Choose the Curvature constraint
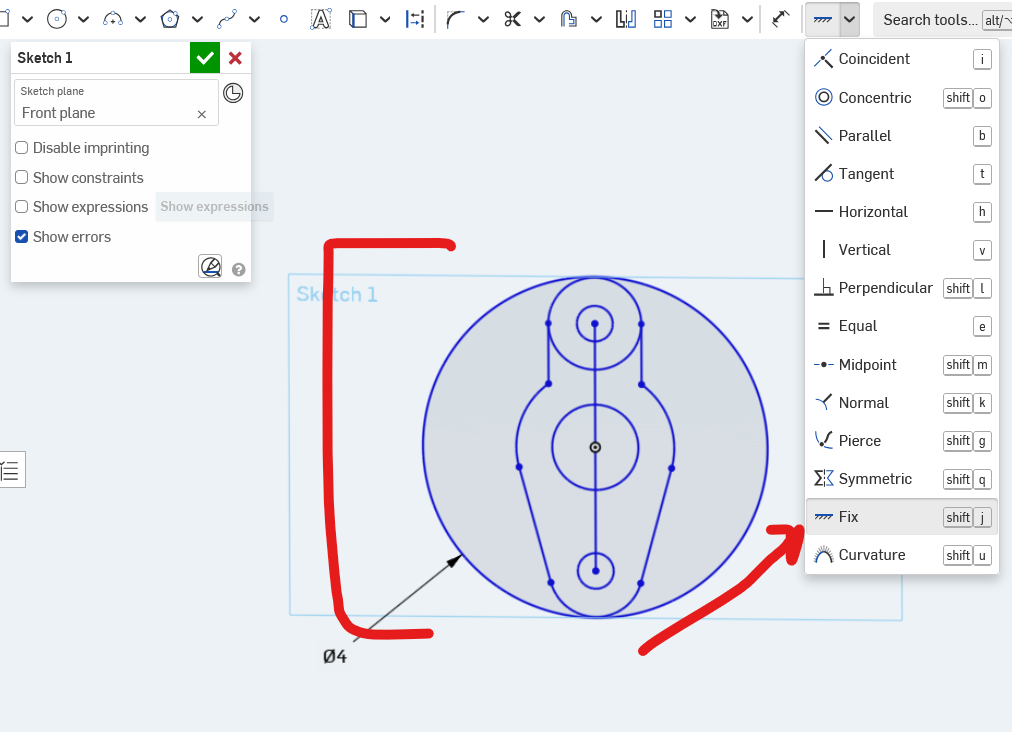1012x732 pixels. click(902, 555)
